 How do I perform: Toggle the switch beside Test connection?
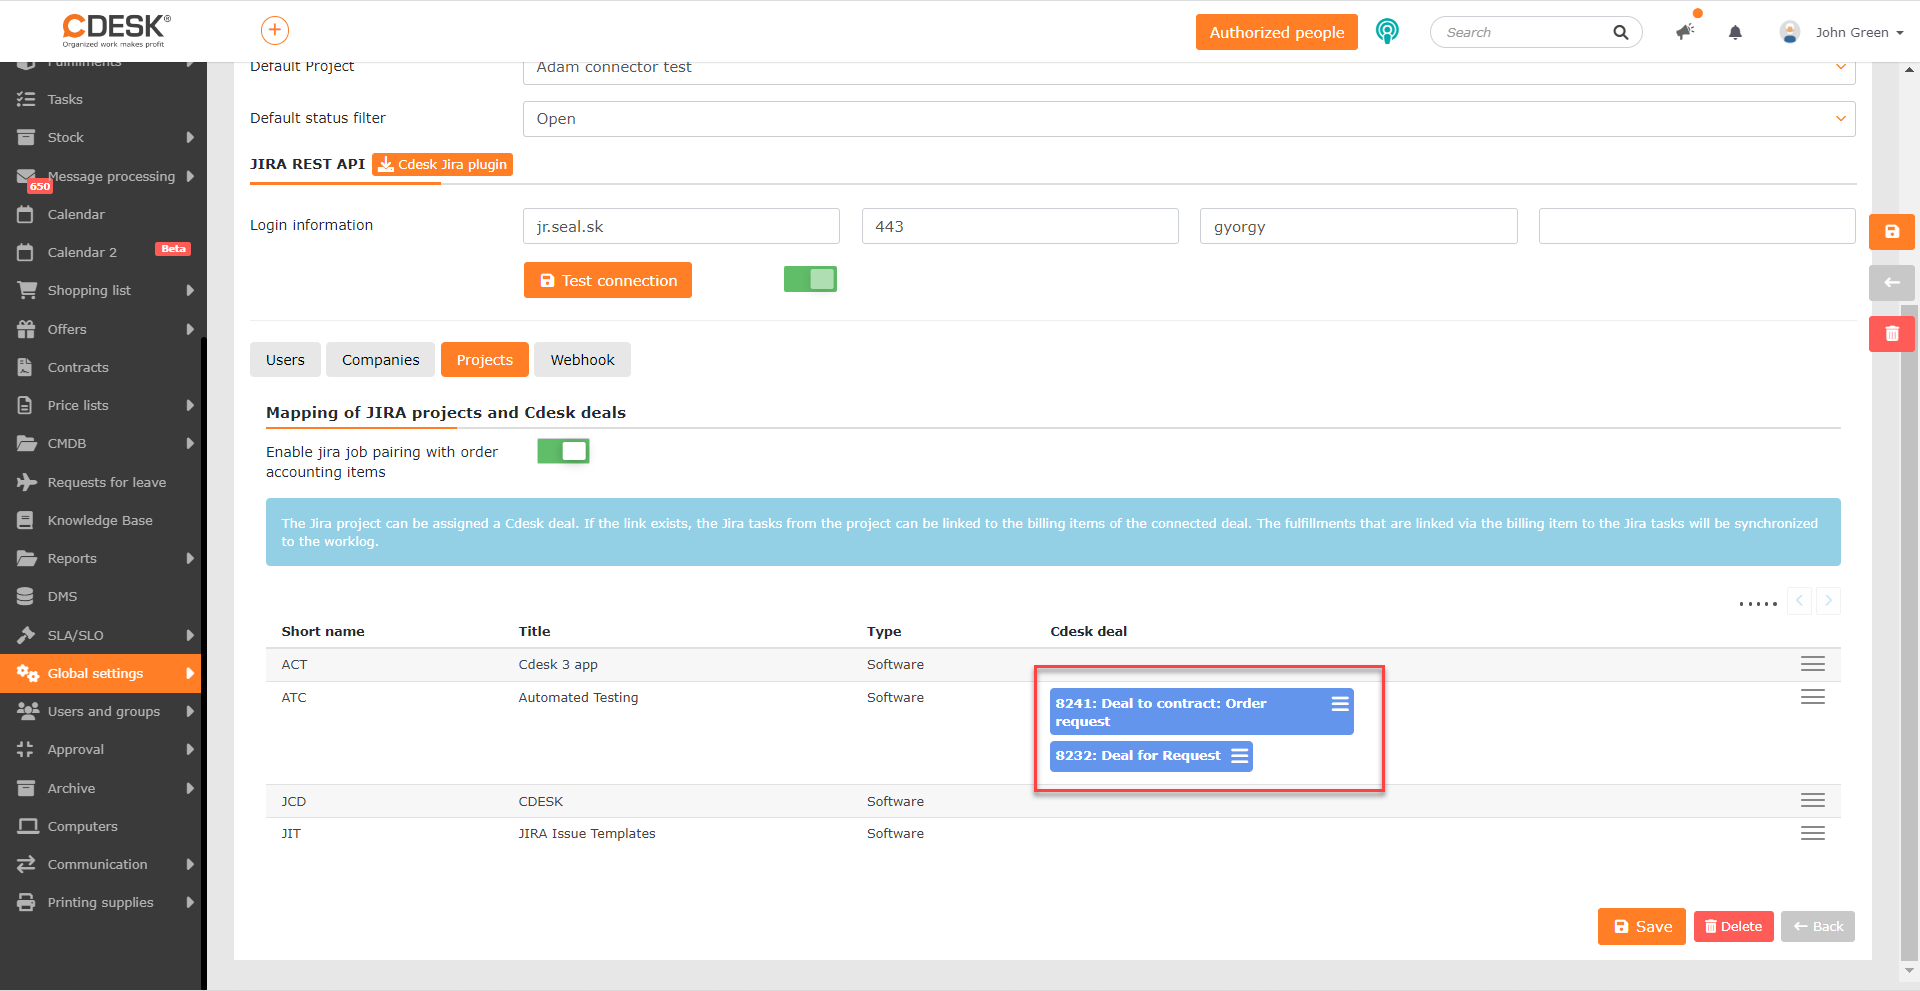pyautogui.click(x=810, y=279)
